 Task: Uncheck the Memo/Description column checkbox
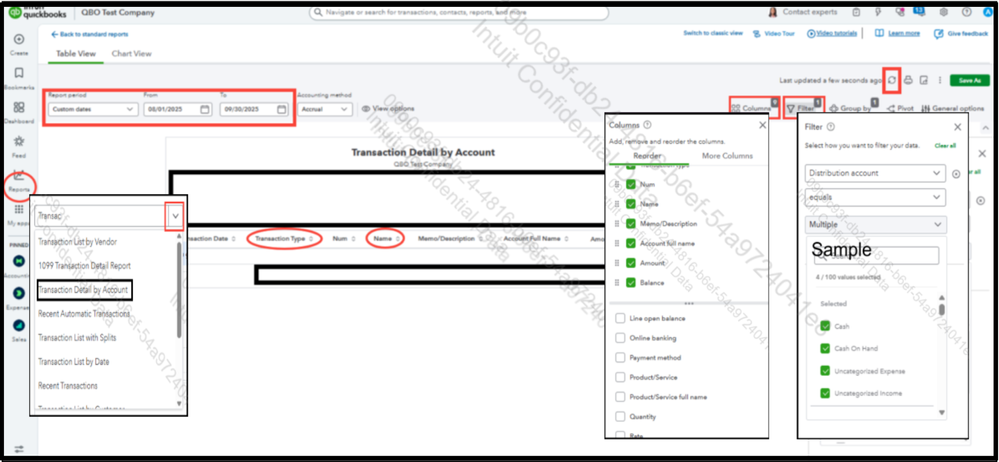[x=631, y=224]
